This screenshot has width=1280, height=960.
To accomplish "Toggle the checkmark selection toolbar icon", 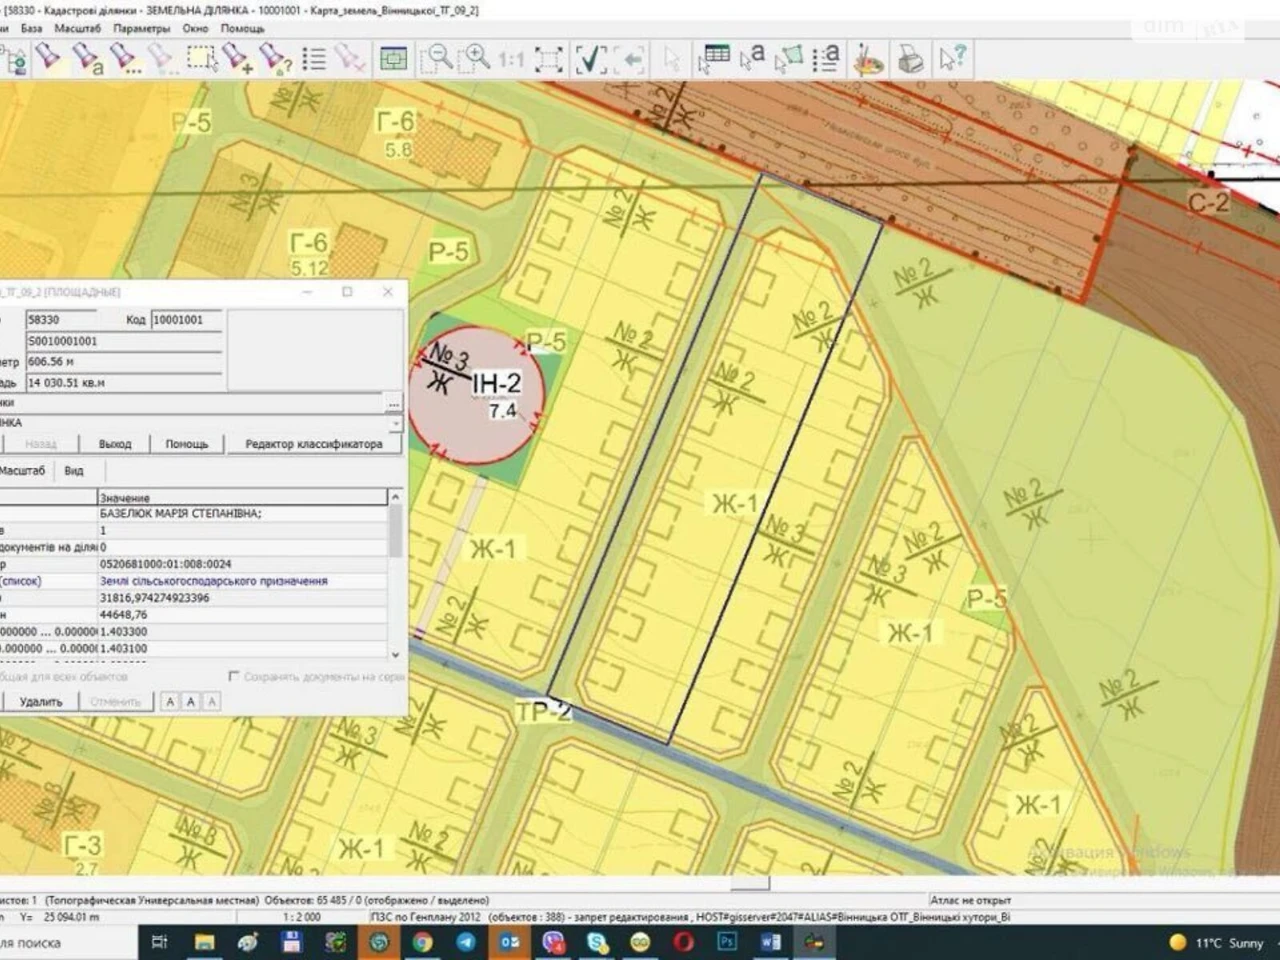I will coord(590,59).
